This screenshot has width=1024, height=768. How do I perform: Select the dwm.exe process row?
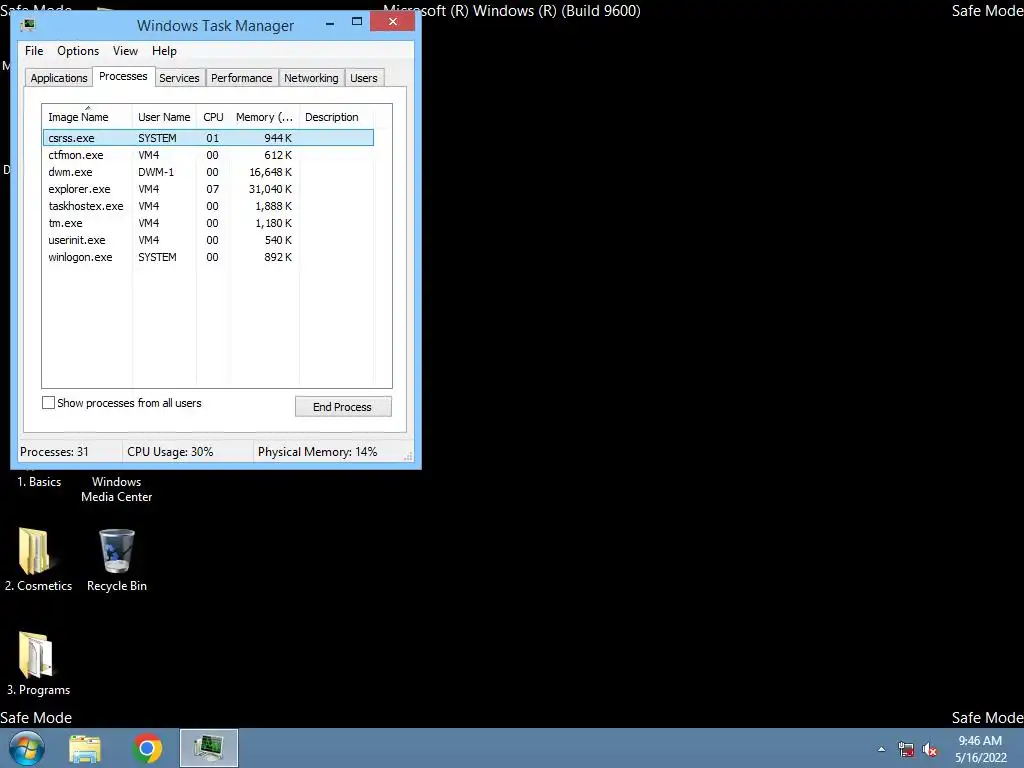[x=208, y=172]
